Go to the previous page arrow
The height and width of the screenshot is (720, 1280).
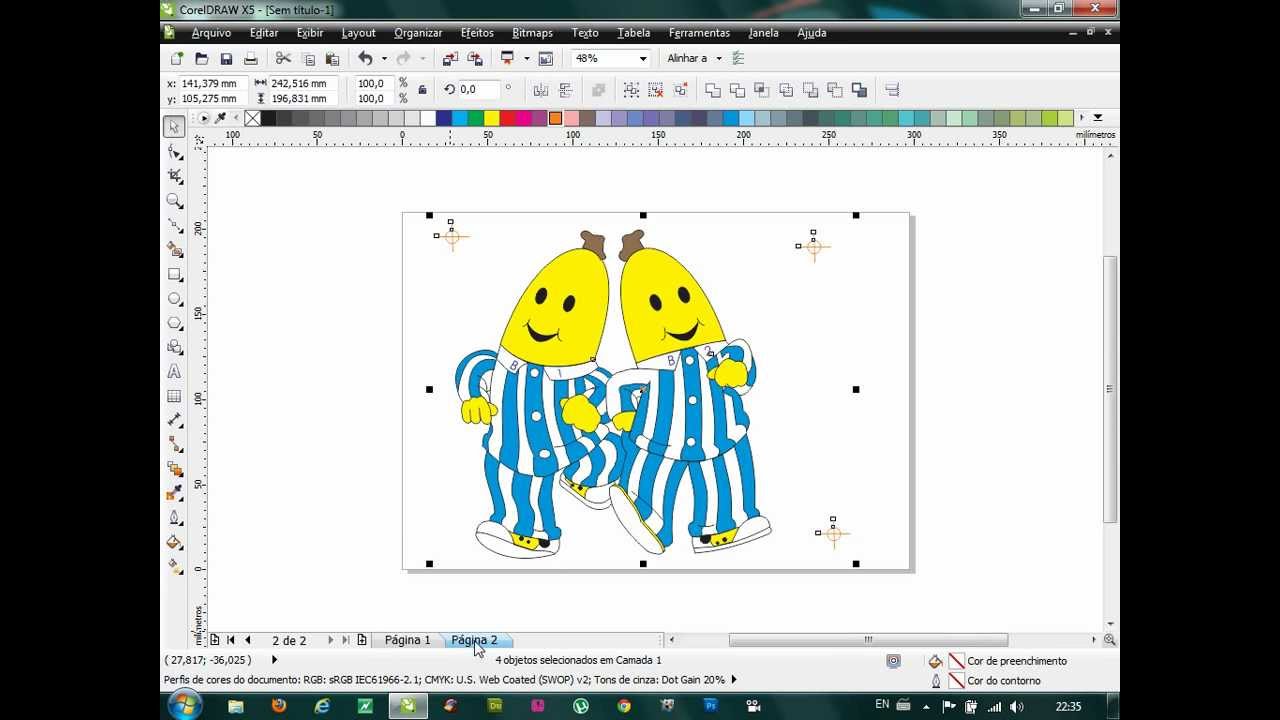248,640
